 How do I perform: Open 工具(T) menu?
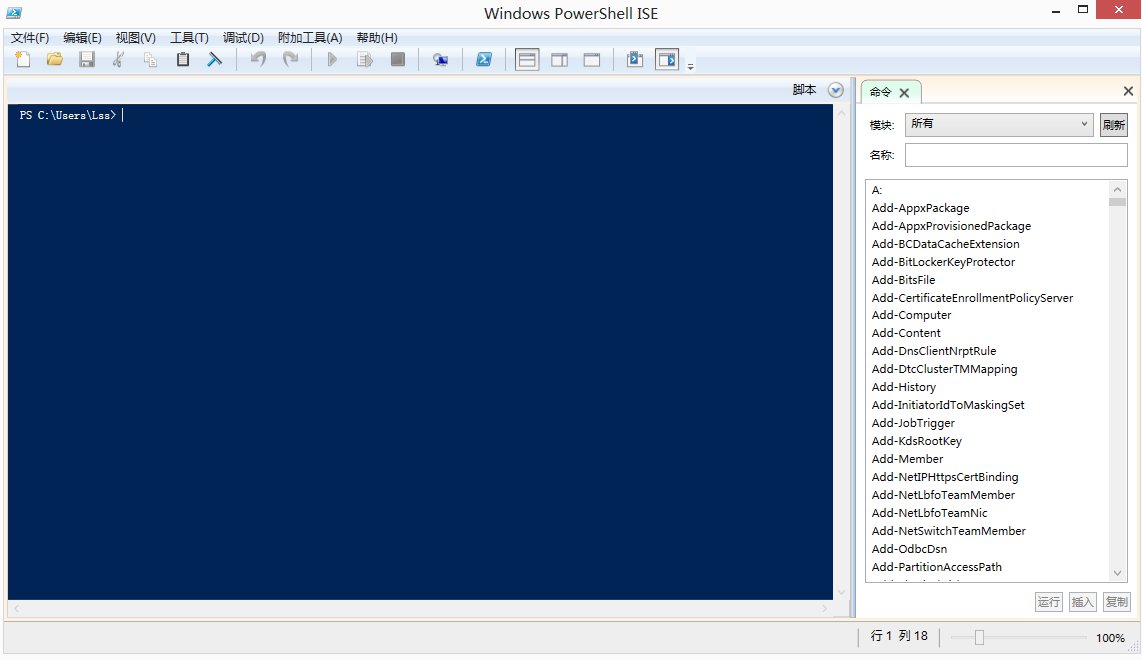click(x=189, y=38)
